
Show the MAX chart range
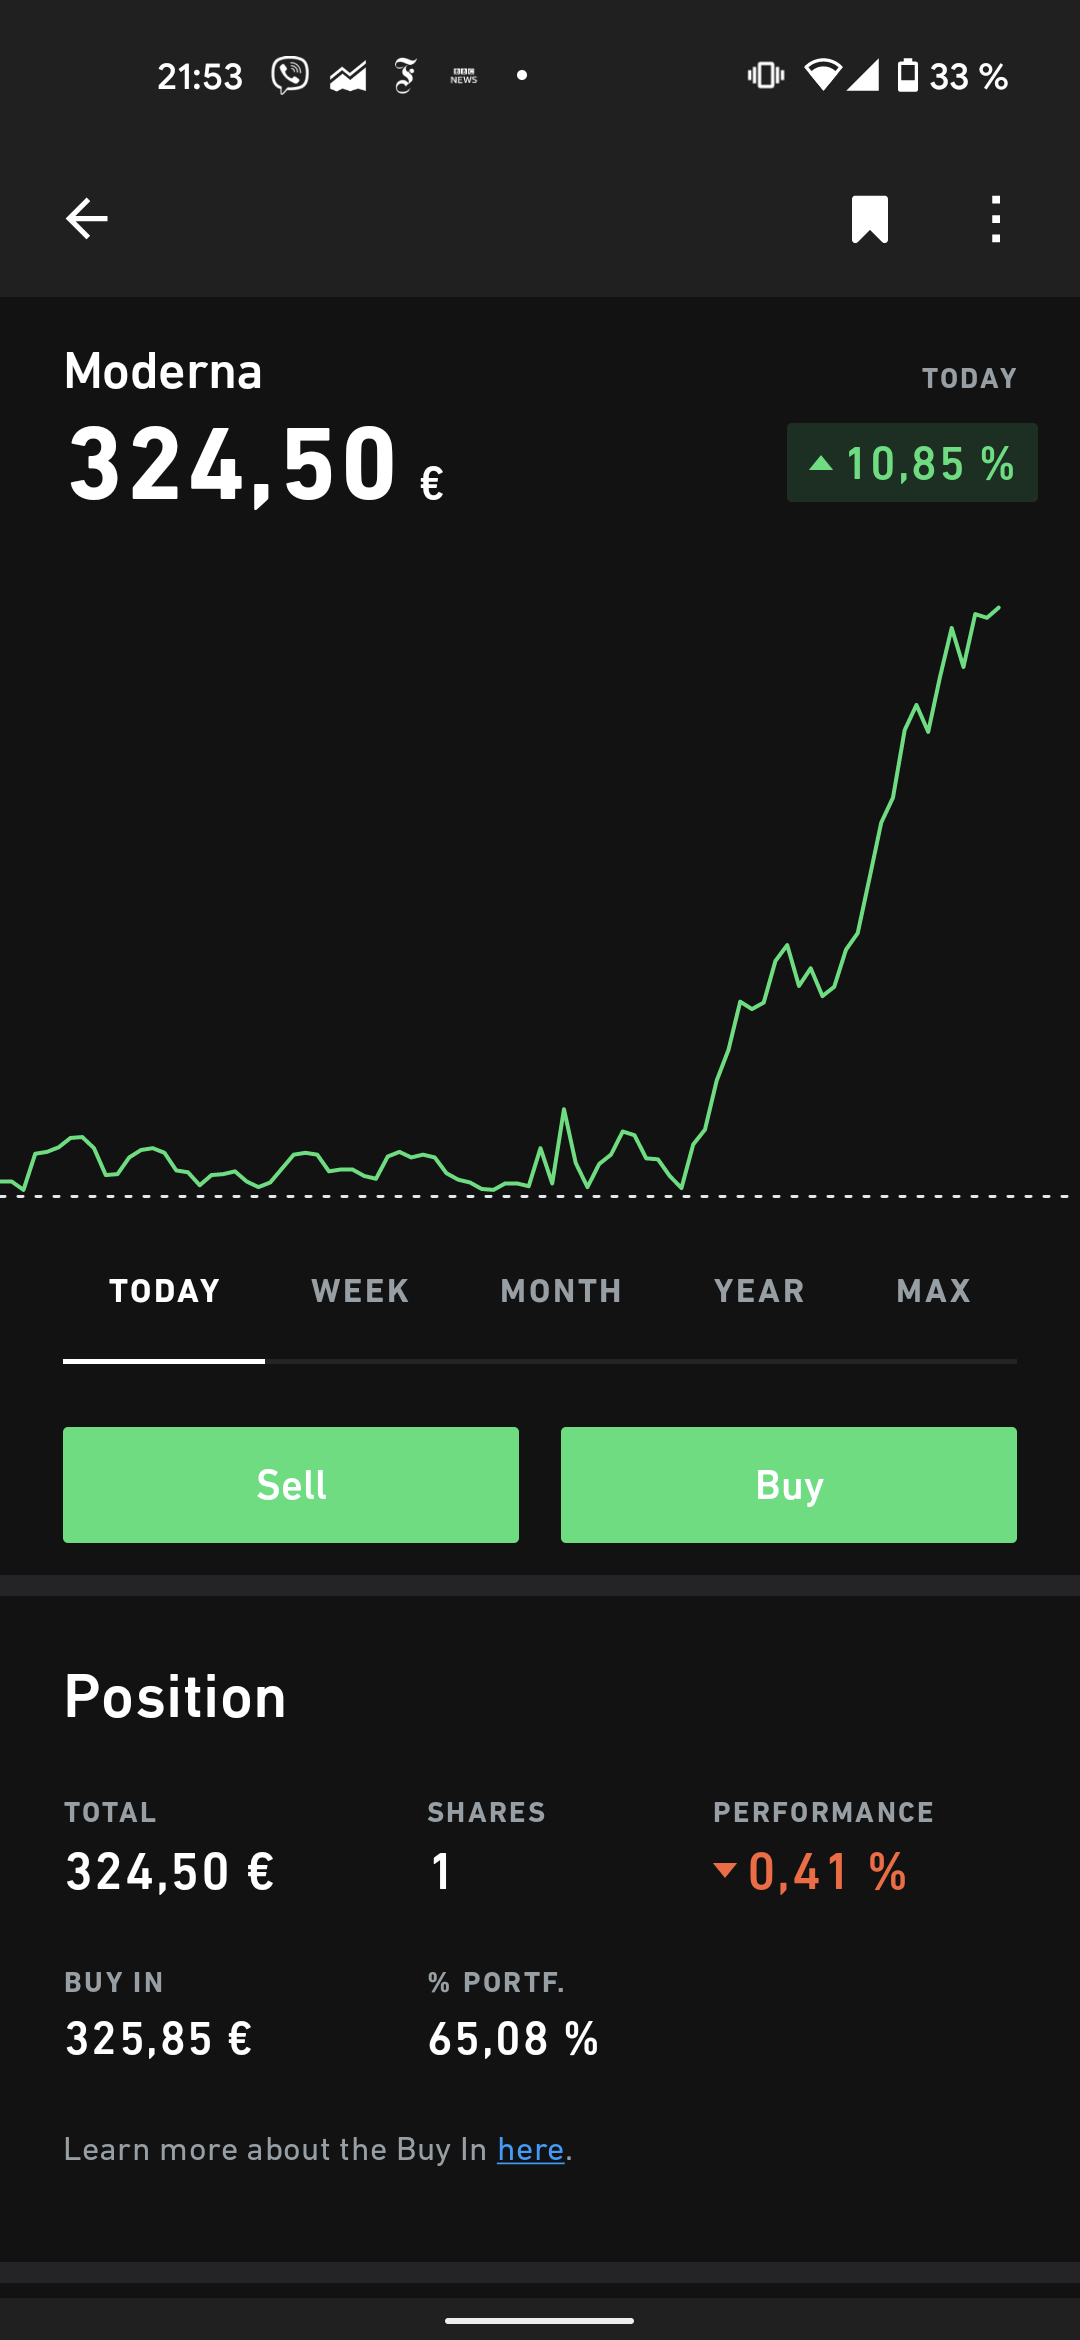pos(933,1291)
